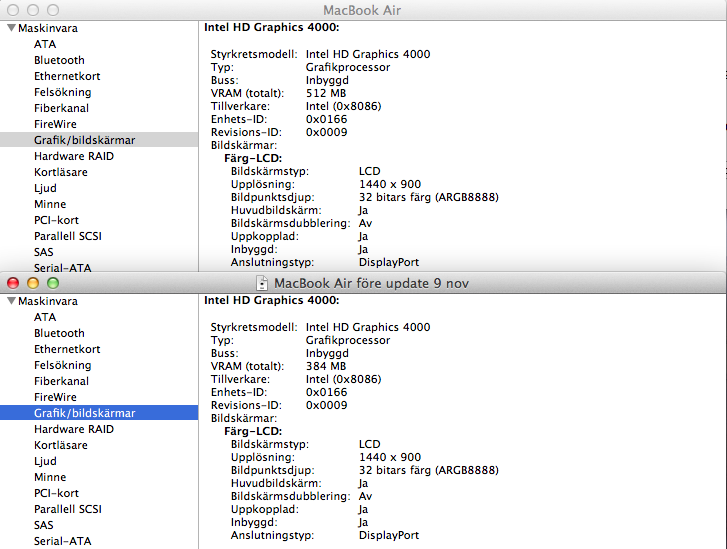Viewport: 727px width, 549px height.
Task: Select SAS in upper window sidebar
Action: (x=44, y=252)
